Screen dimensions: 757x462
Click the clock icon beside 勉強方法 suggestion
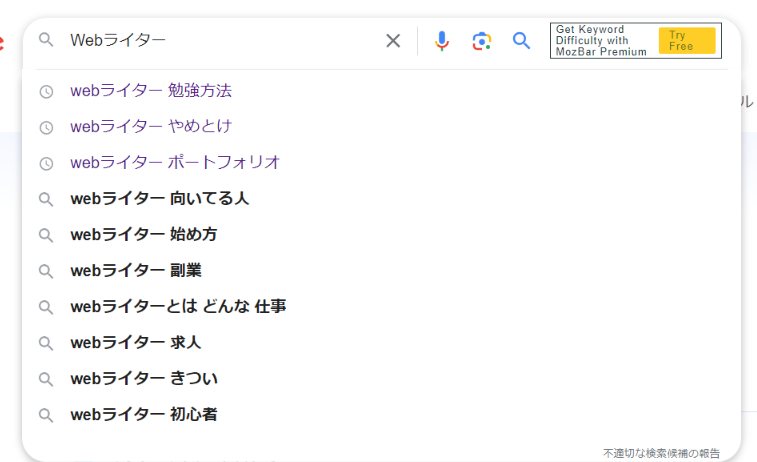45,91
